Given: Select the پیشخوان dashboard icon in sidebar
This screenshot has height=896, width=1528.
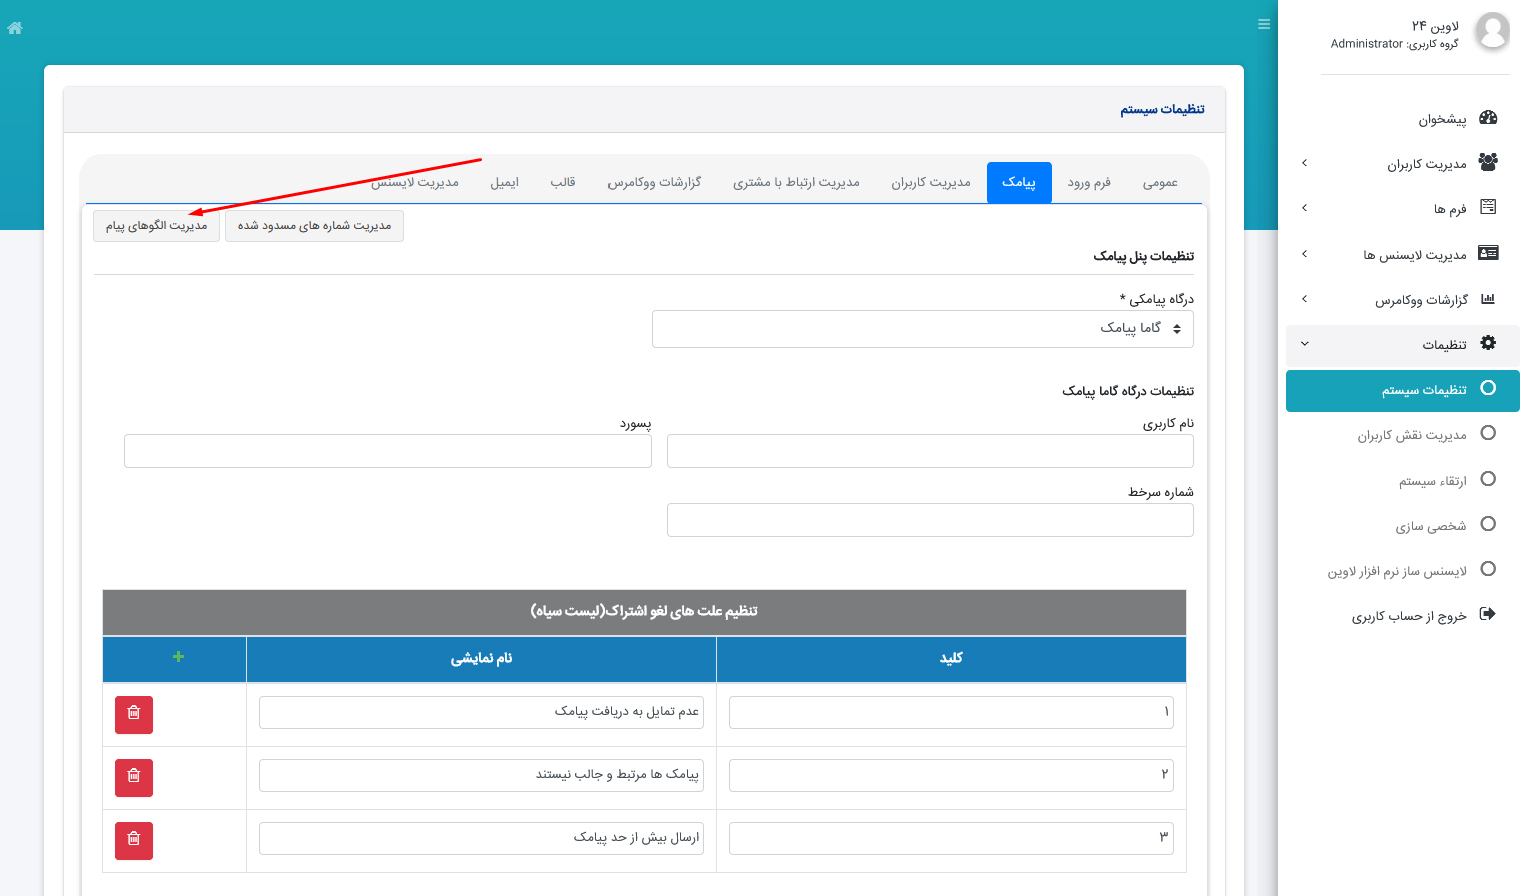Looking at the screenshot, I should pyautogui.click(x=1487, y=117).
